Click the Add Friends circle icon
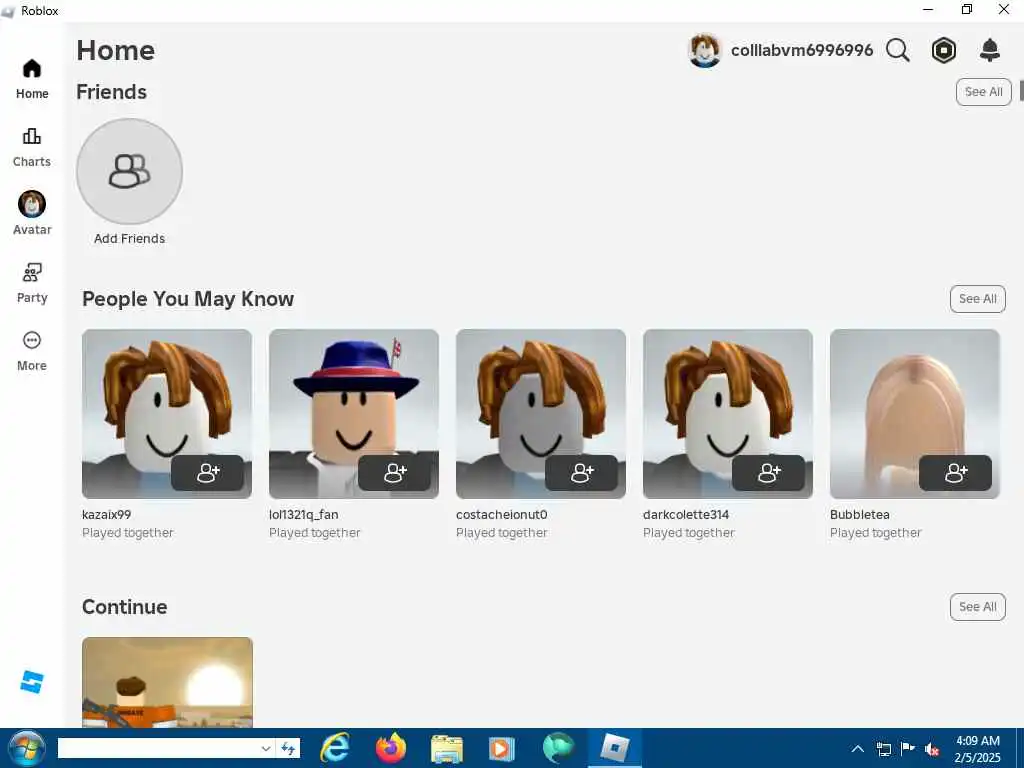The height and width of the screenshot is (768, 1024). coord(129,171)
